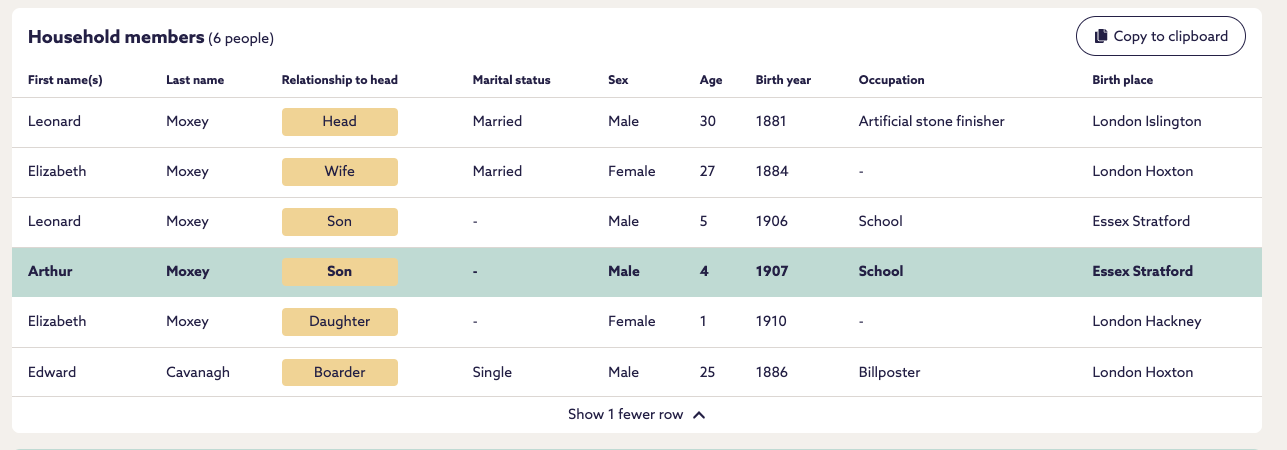
Task: Click the London Islington birth place
Action: tap(1146, 121)
